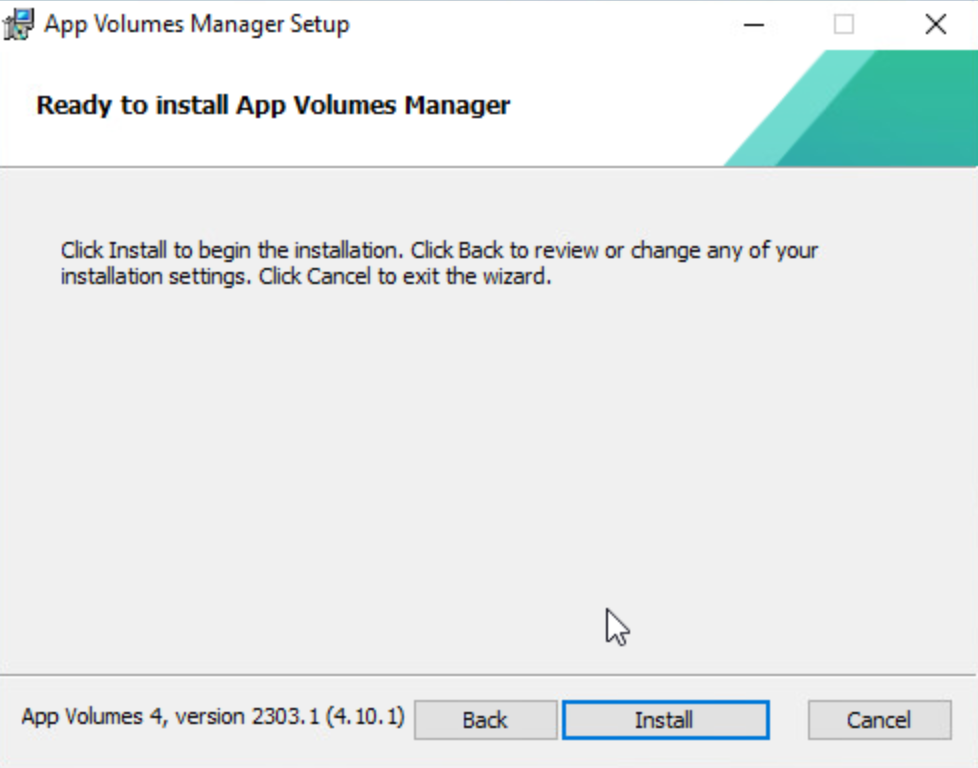Click the "Ready to install App Volumes Manager" heading
This screenshot has height=768, width=978.
click(x=273, y=105)
